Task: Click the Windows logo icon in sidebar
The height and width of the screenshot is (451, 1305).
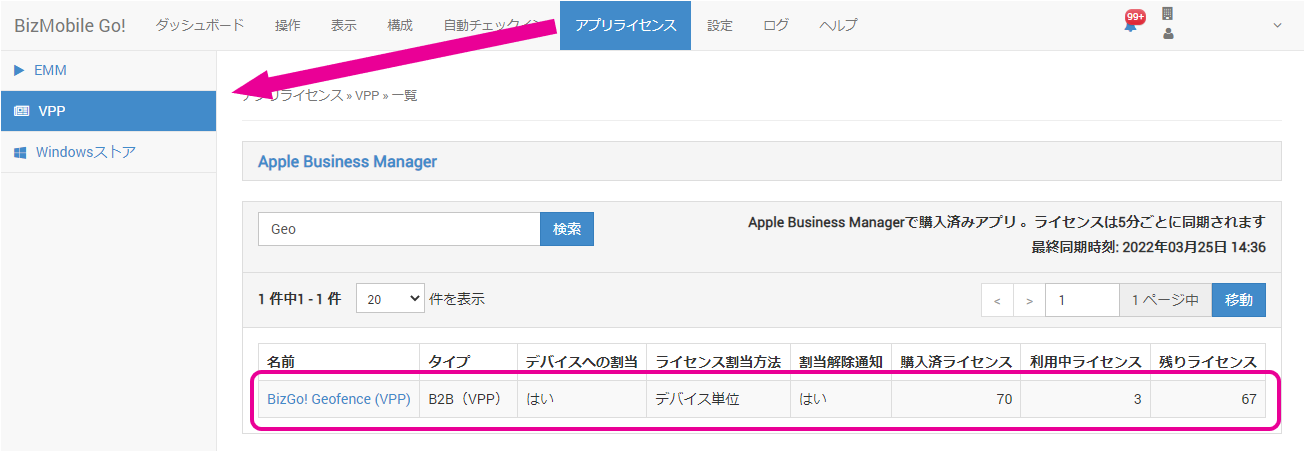Action: point(20,153)
